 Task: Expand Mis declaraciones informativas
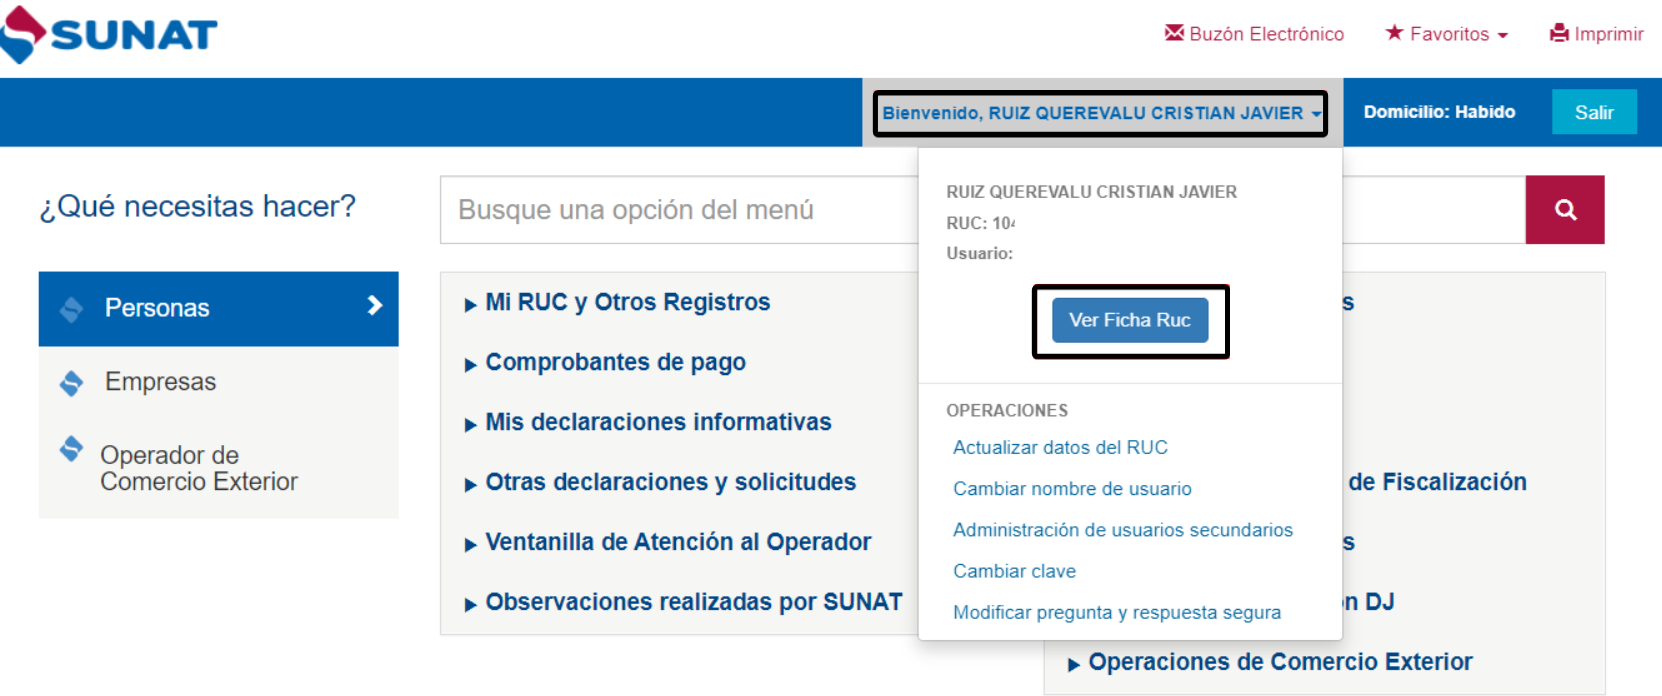coord(647,422)
